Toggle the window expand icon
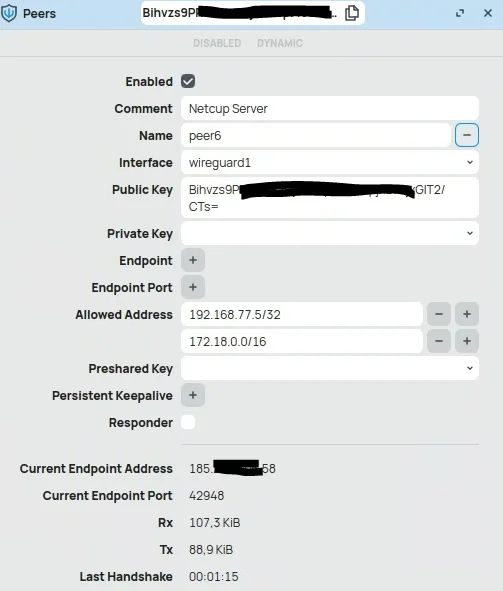 (x=460, y=13)
